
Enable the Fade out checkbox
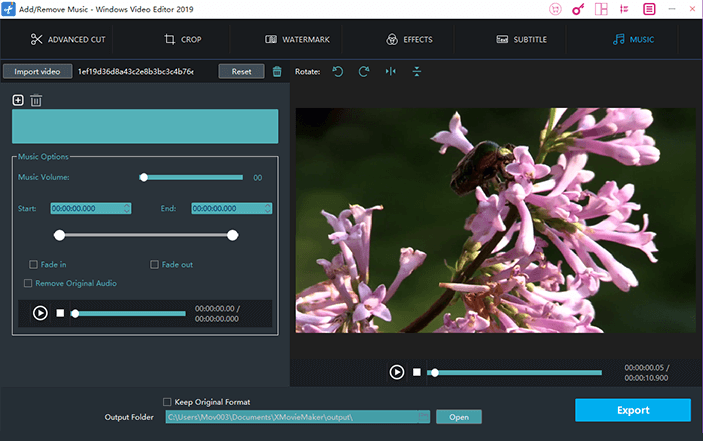154,264
